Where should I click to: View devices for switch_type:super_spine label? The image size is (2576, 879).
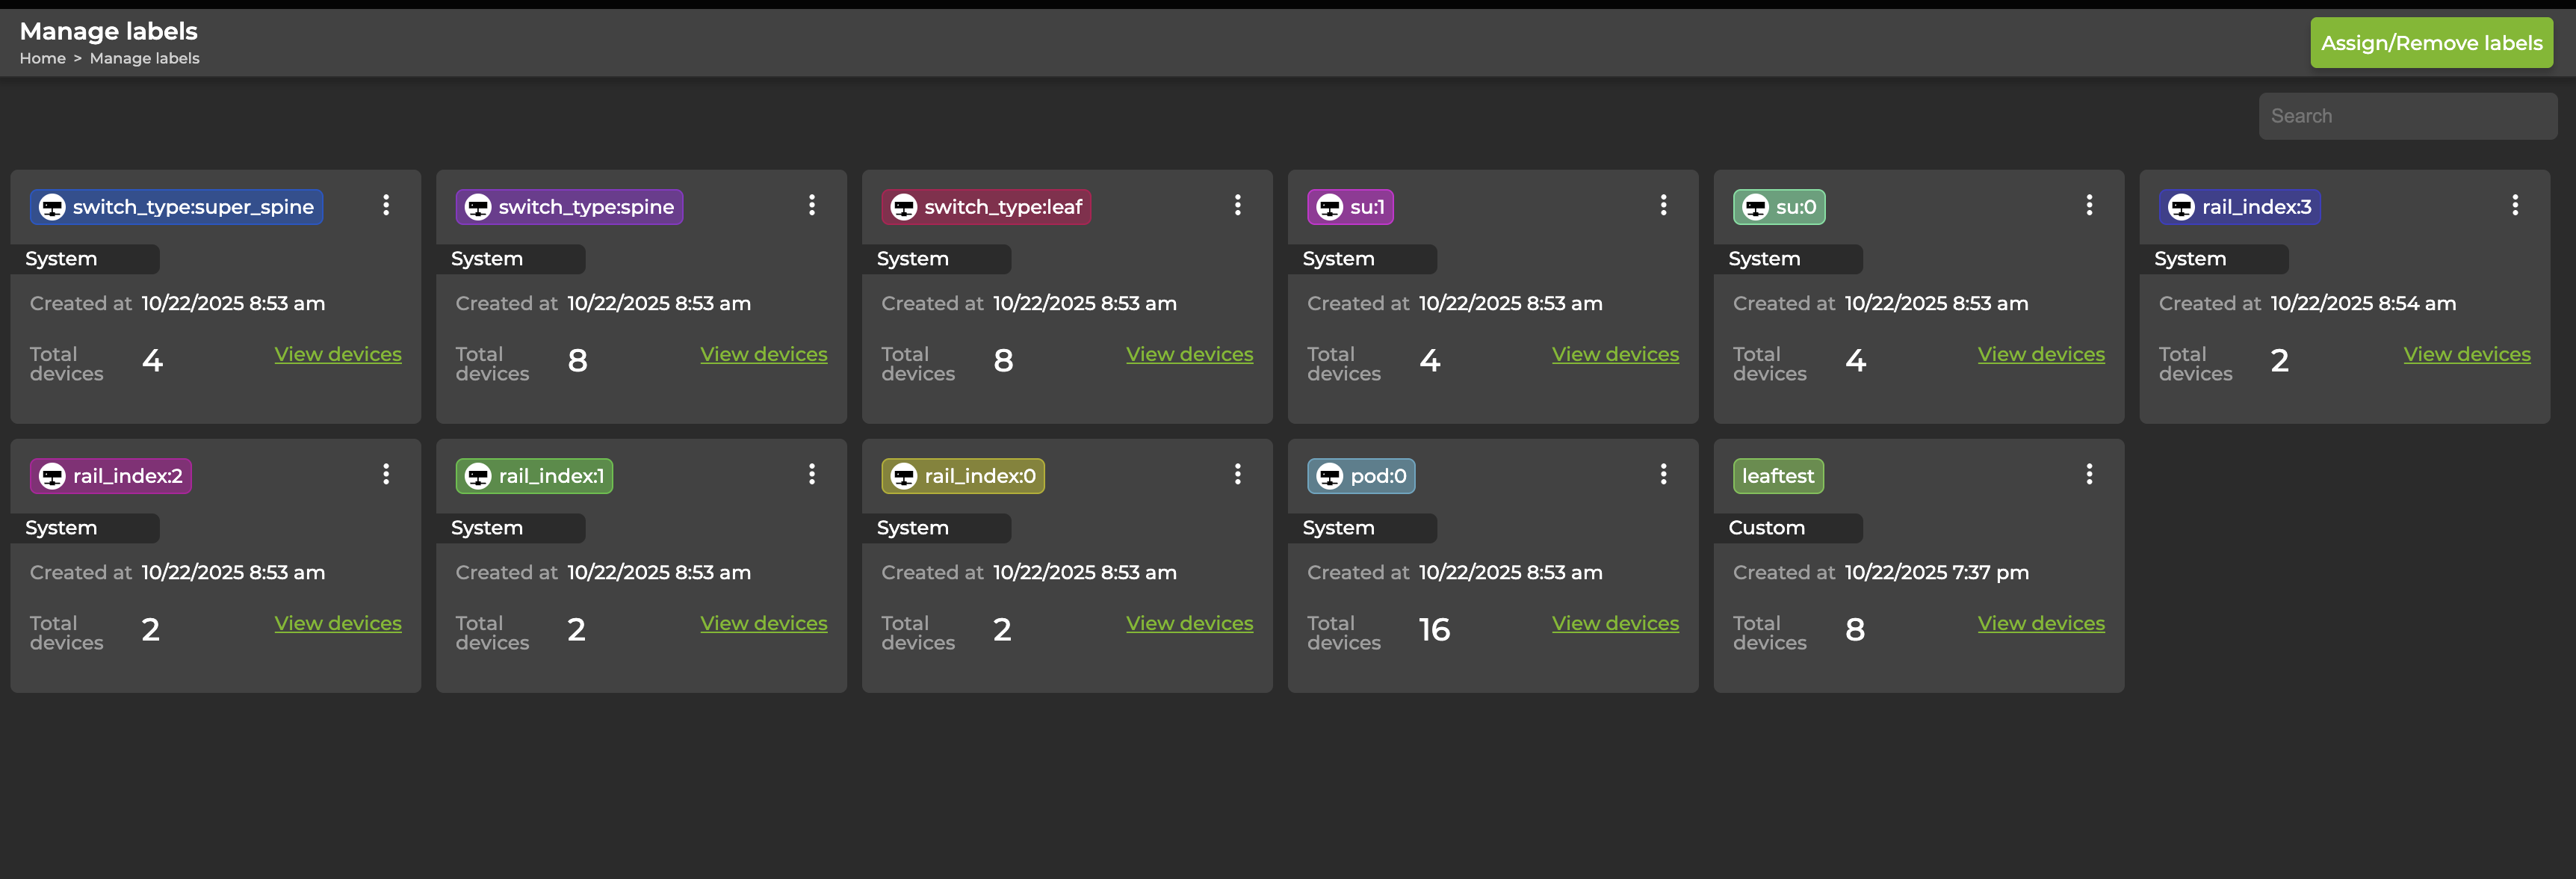pyautogui.click(x=338, y=354)
